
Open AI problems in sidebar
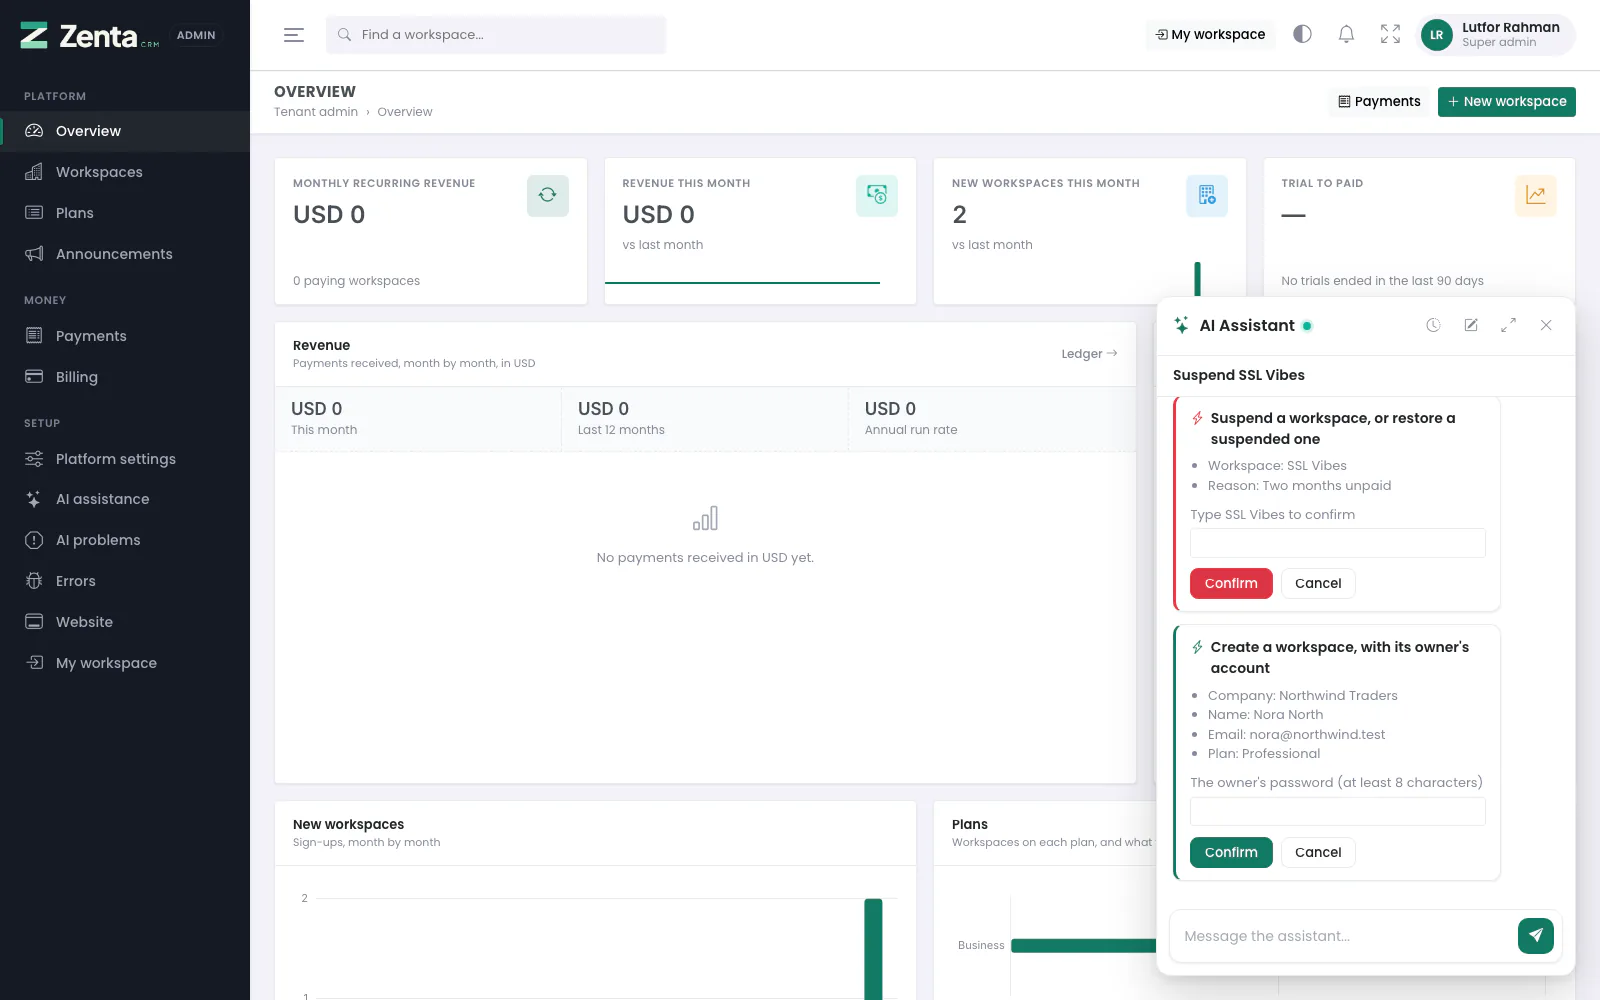(125, 540)
